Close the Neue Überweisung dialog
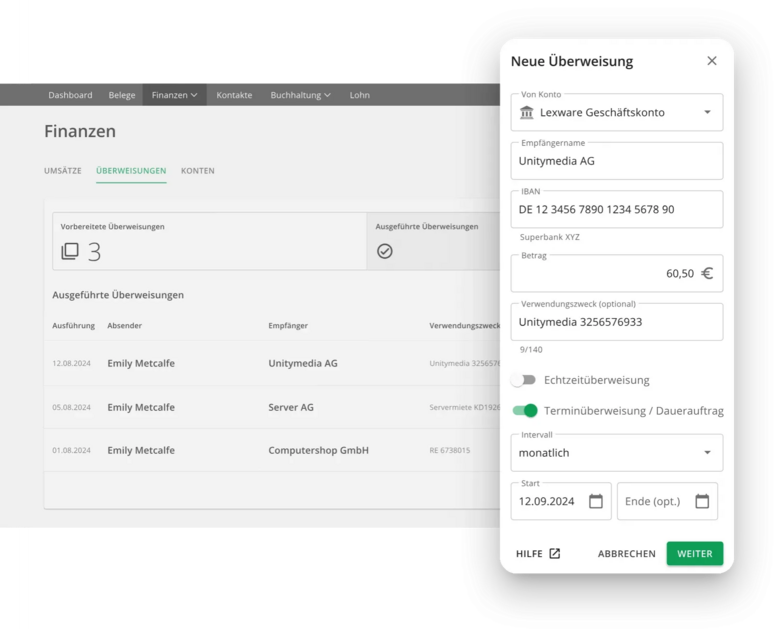 click(x=712, y=61)
